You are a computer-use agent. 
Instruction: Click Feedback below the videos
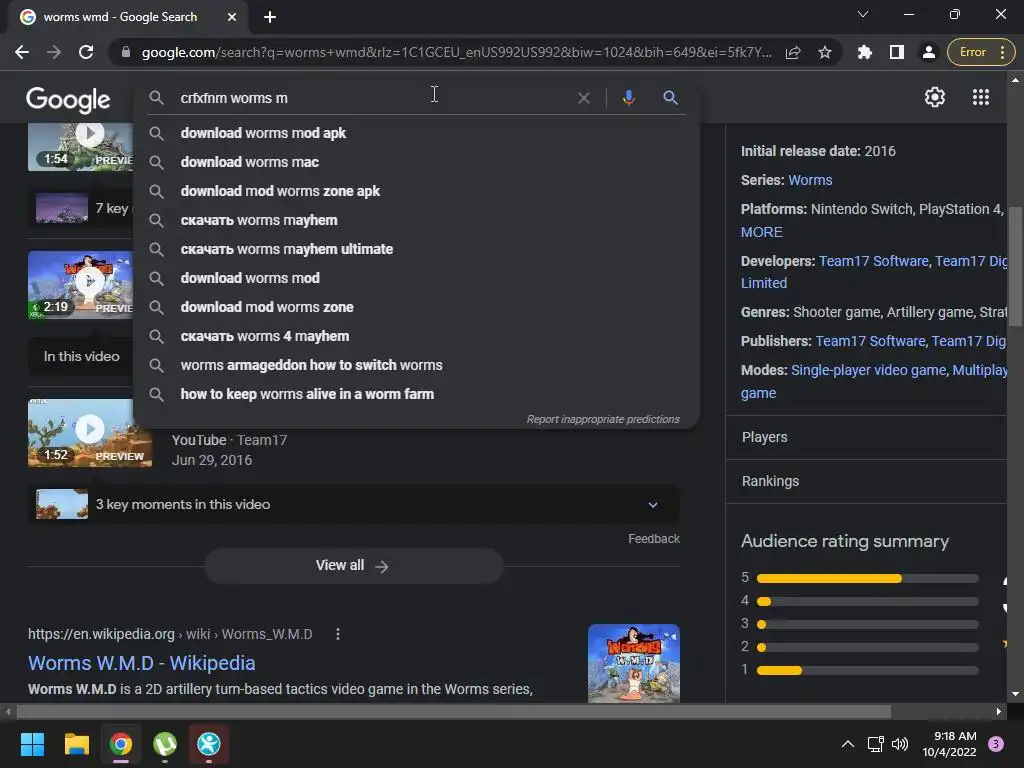click(654, 539)
